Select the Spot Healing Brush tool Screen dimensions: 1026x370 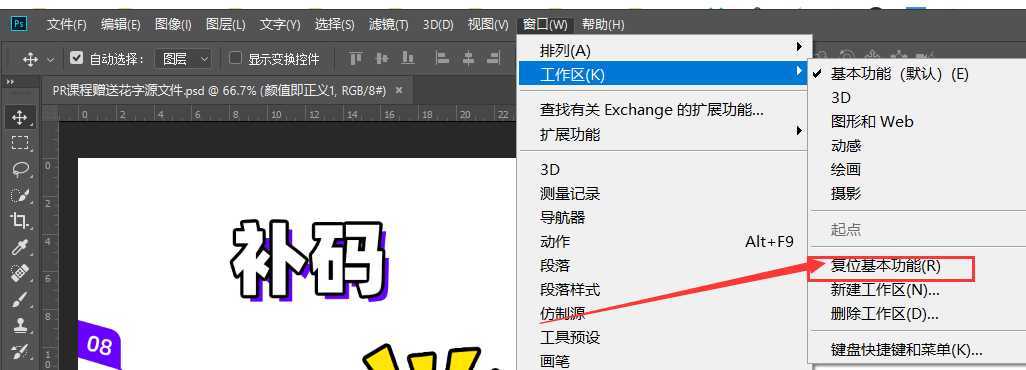coord(20,273)
